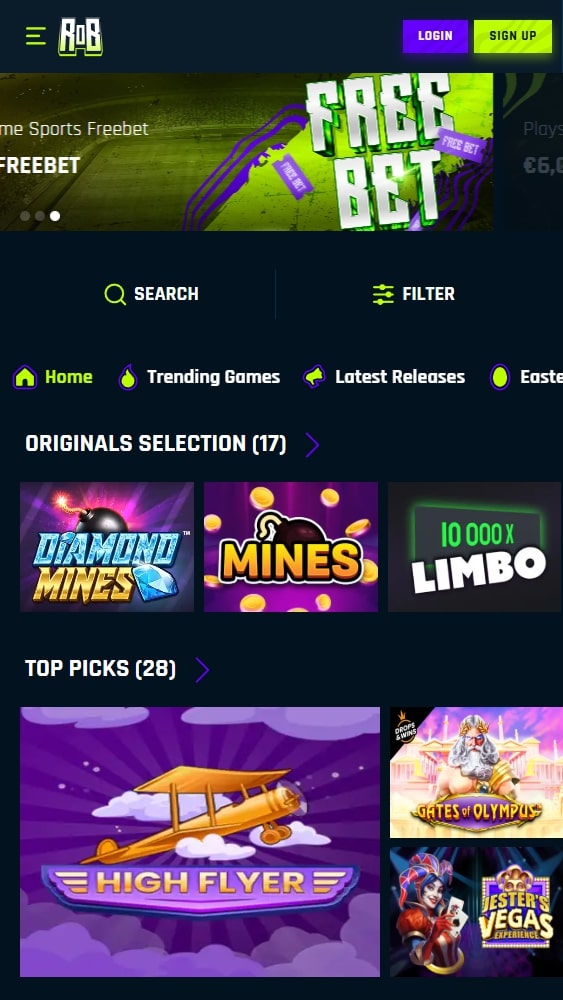Click the Home house icon
This screenshot has width=563, height=1000.
(25, 377)
